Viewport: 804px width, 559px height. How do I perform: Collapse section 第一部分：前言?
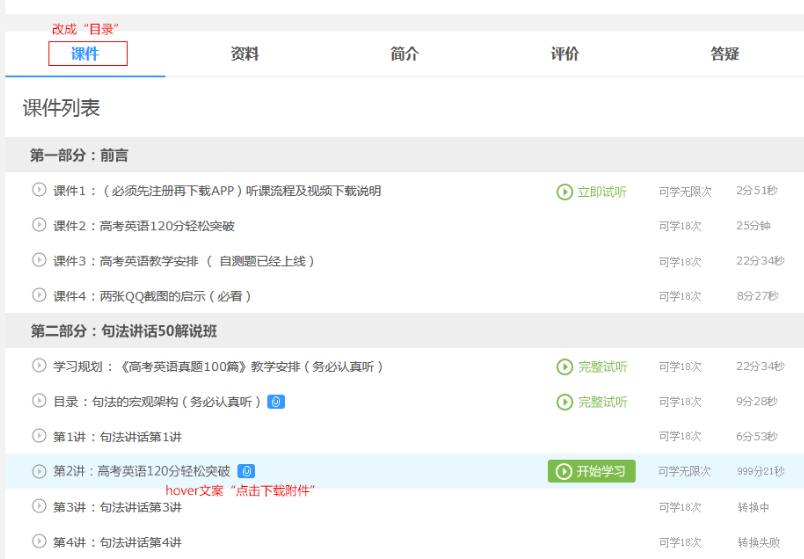tap(79, 155)
